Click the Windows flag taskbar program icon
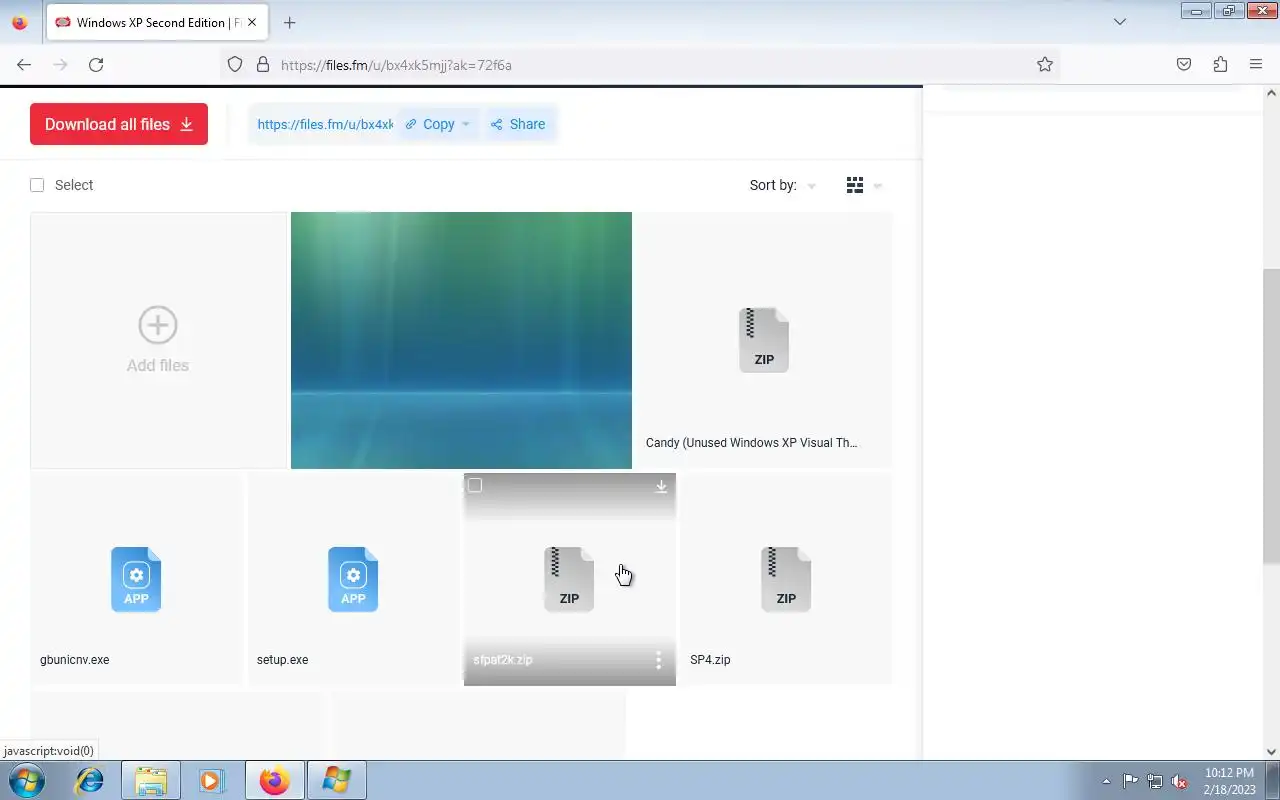 tap(337, 780)
